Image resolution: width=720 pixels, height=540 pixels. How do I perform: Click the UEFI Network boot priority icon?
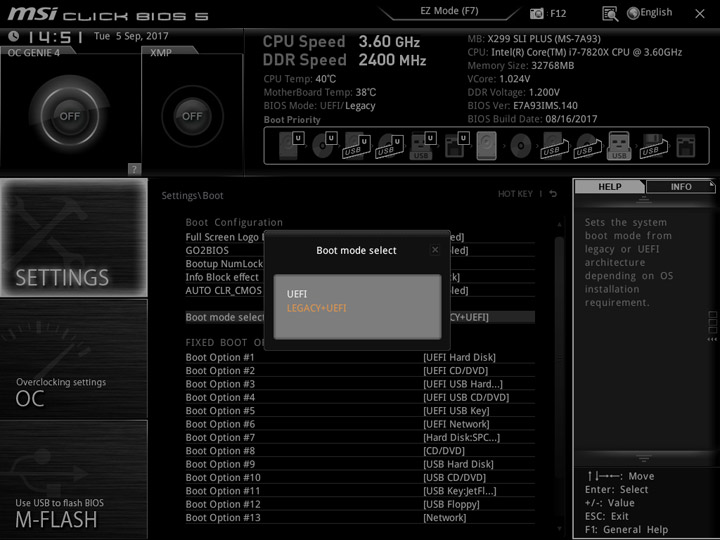[457, 145]
